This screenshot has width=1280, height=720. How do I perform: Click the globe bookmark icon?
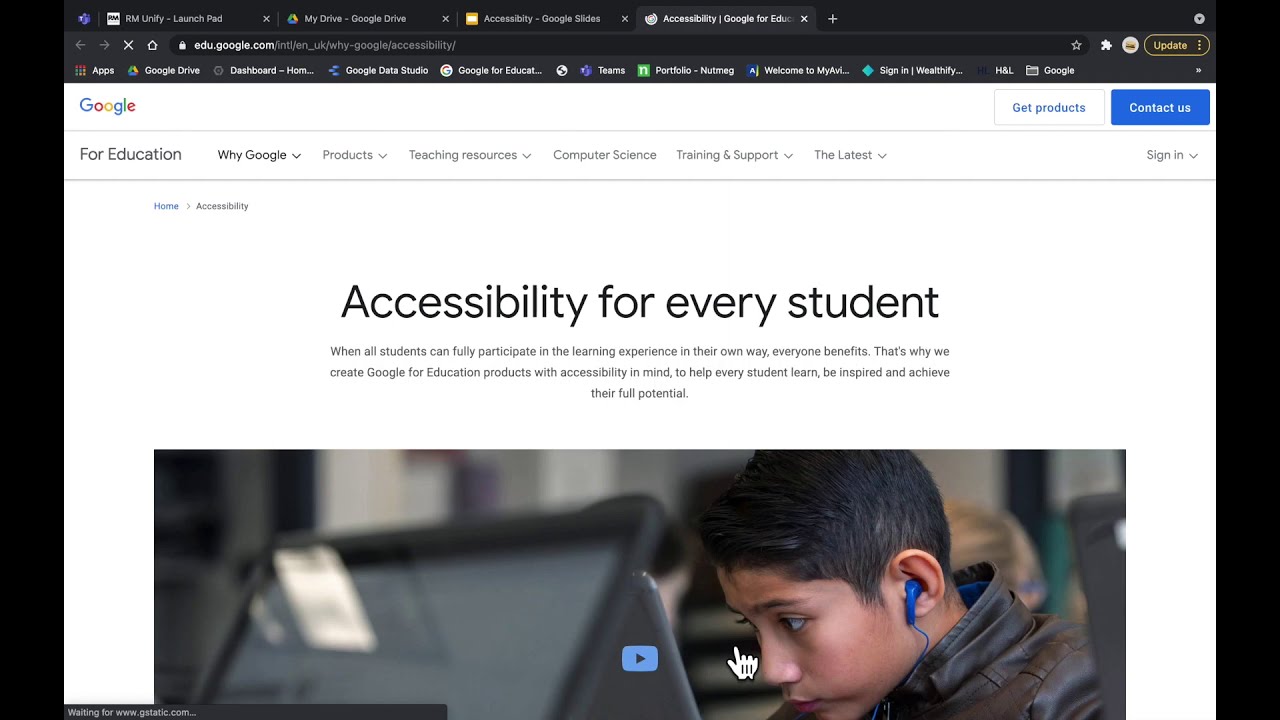(562, 70)
